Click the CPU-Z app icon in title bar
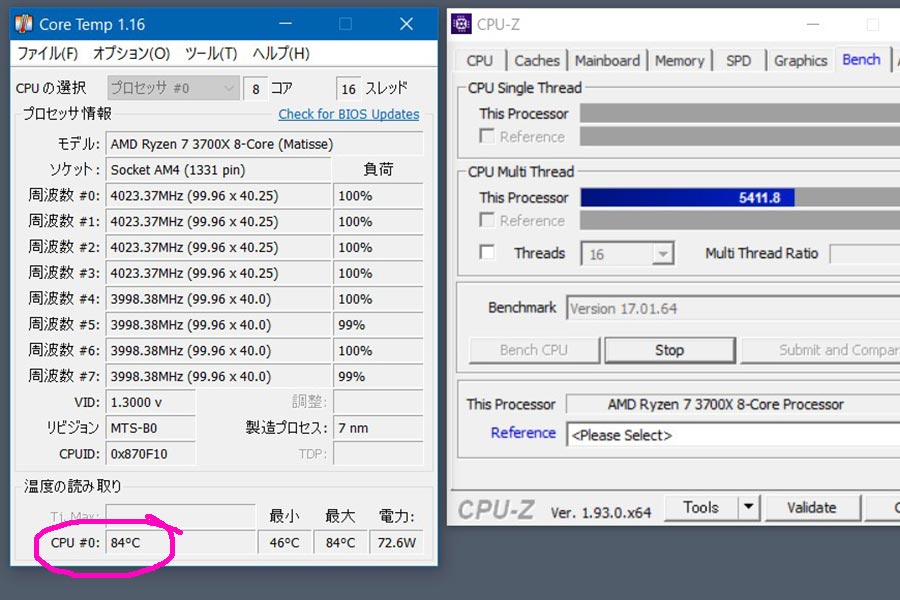The height and width of the screenshot is (600, 900). click(461, 24)
